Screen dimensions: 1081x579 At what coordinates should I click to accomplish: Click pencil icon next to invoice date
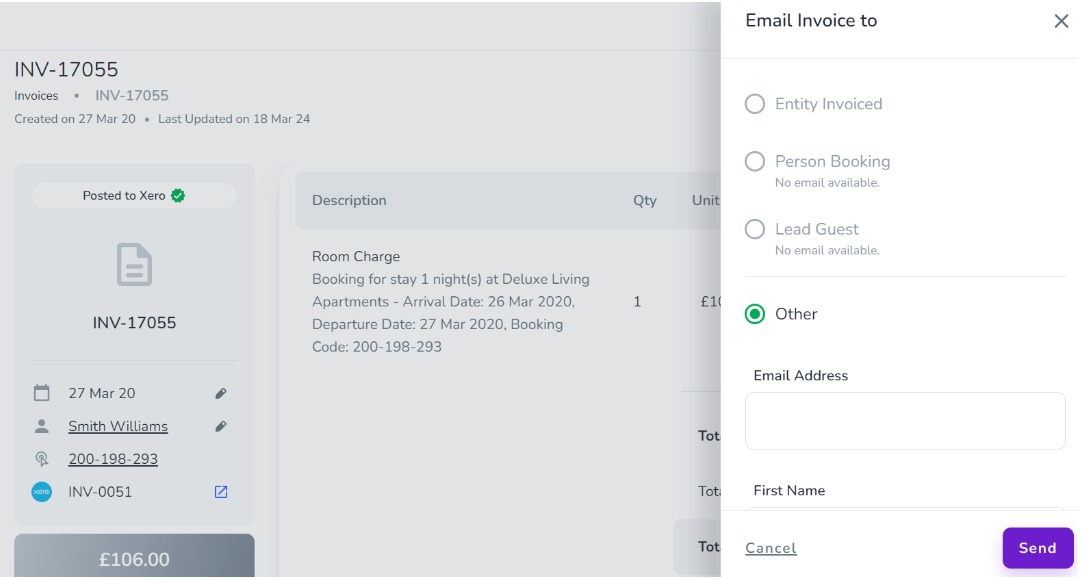(221, 394)
